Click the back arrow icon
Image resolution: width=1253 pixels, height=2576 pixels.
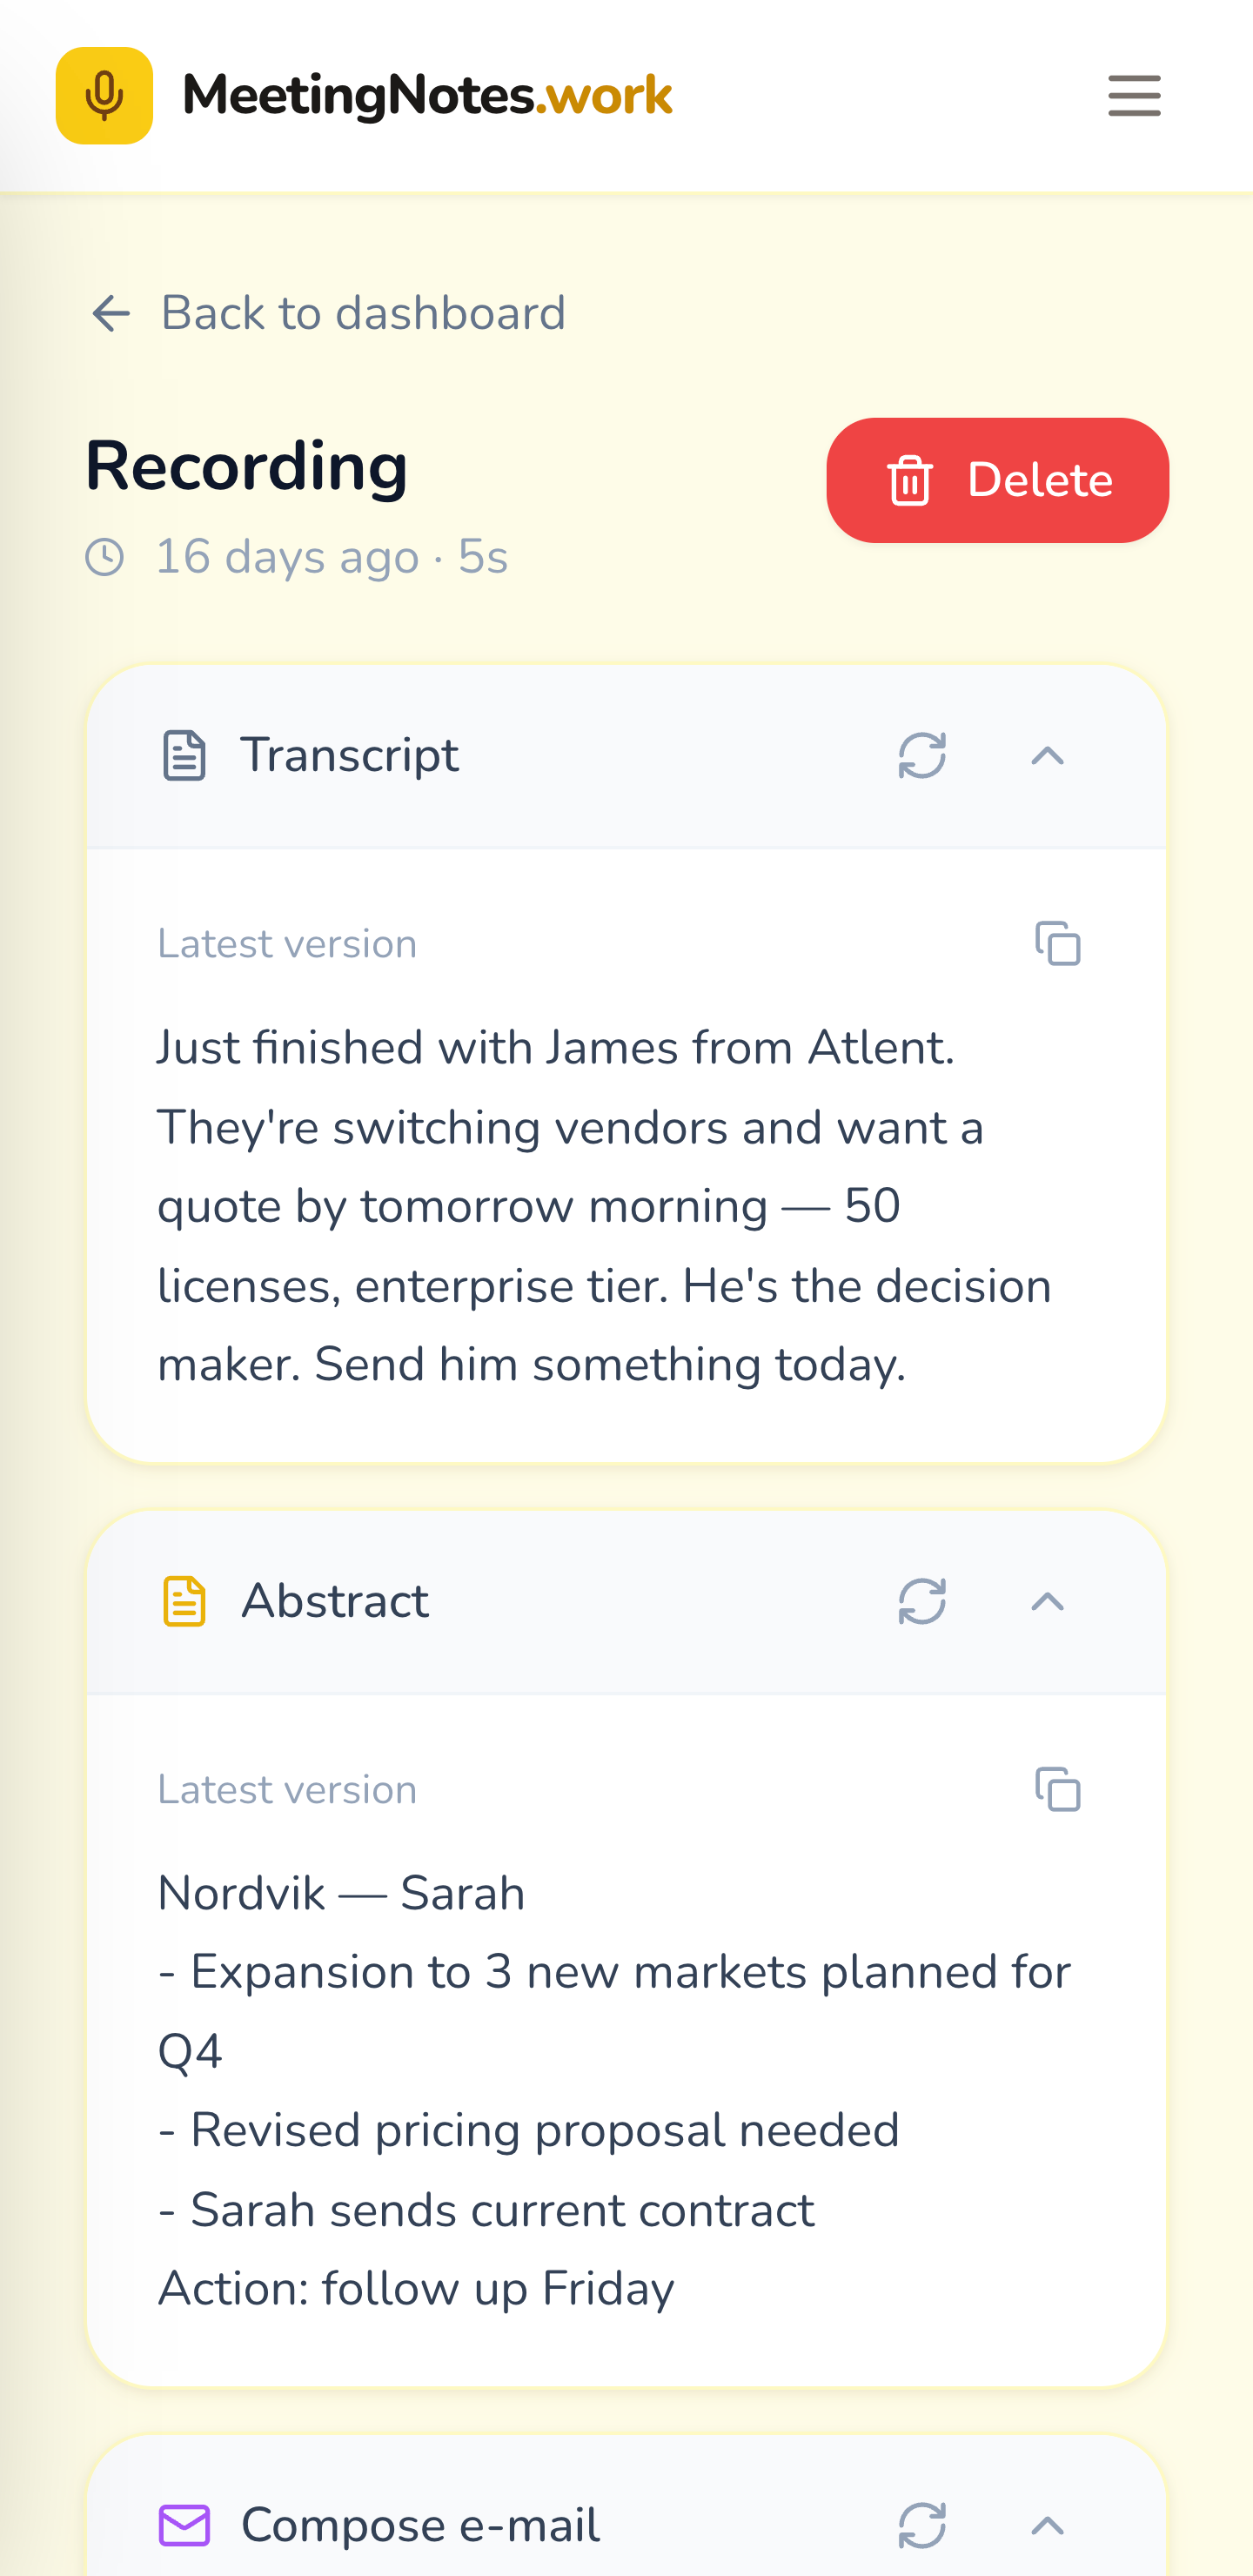tap(110, 313)
